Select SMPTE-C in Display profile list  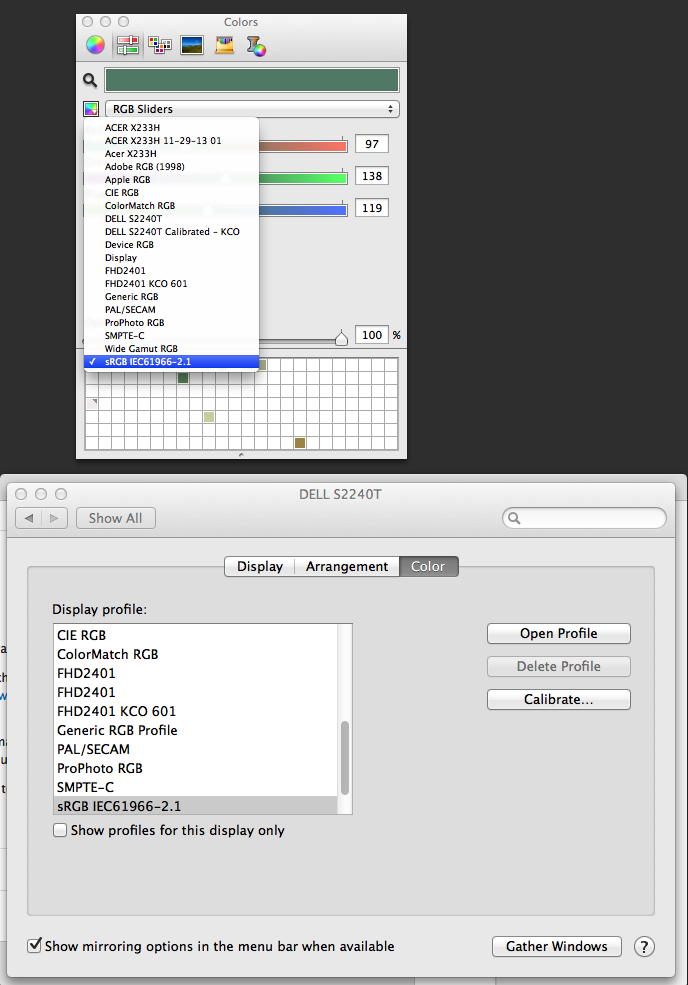click(196, 787)
